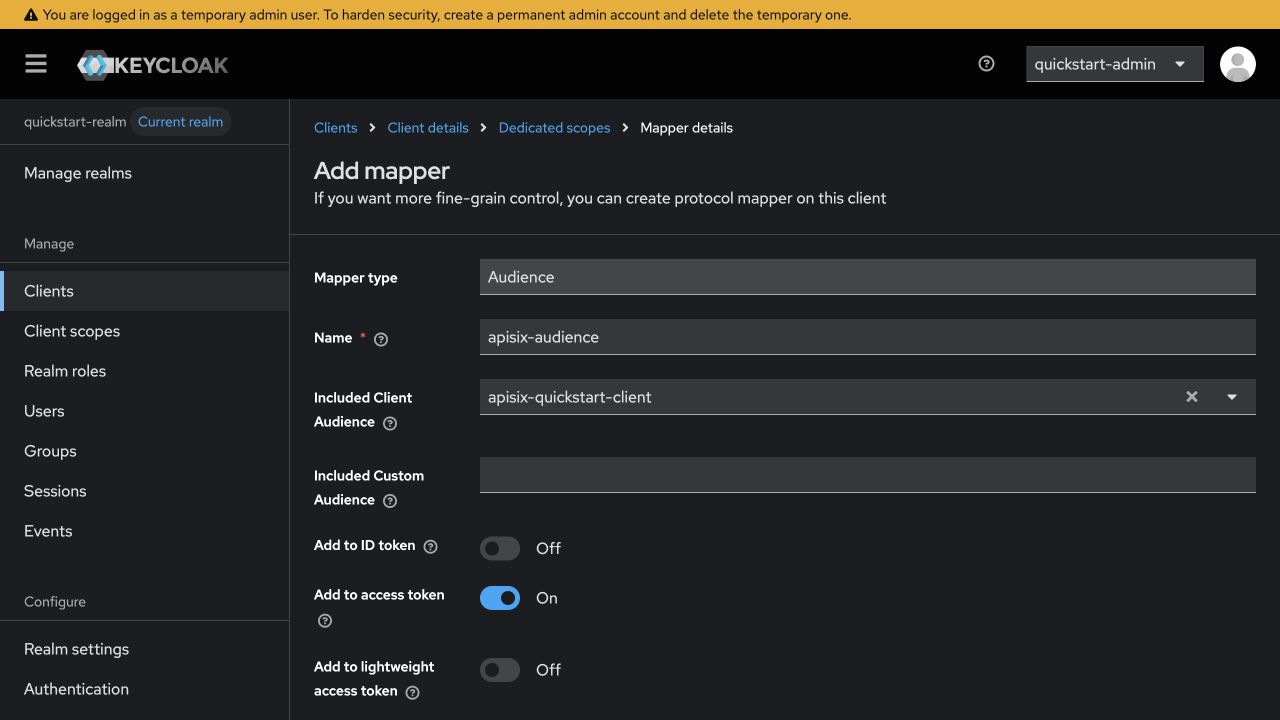
Task: Clear the apisix-quickstart-client selection
Action: (1192, 397)
